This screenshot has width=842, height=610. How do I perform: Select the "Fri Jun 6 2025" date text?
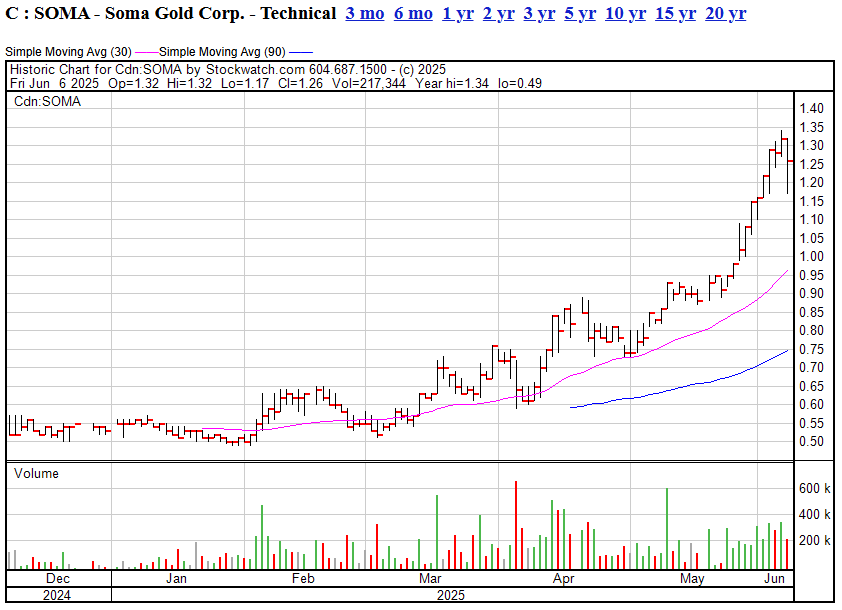point(54,84)
